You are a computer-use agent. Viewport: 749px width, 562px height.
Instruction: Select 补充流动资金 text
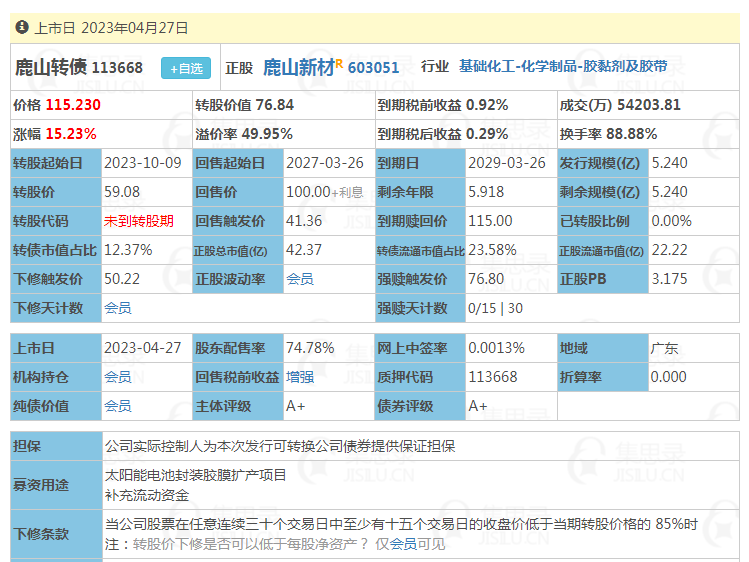click(147, 495)
